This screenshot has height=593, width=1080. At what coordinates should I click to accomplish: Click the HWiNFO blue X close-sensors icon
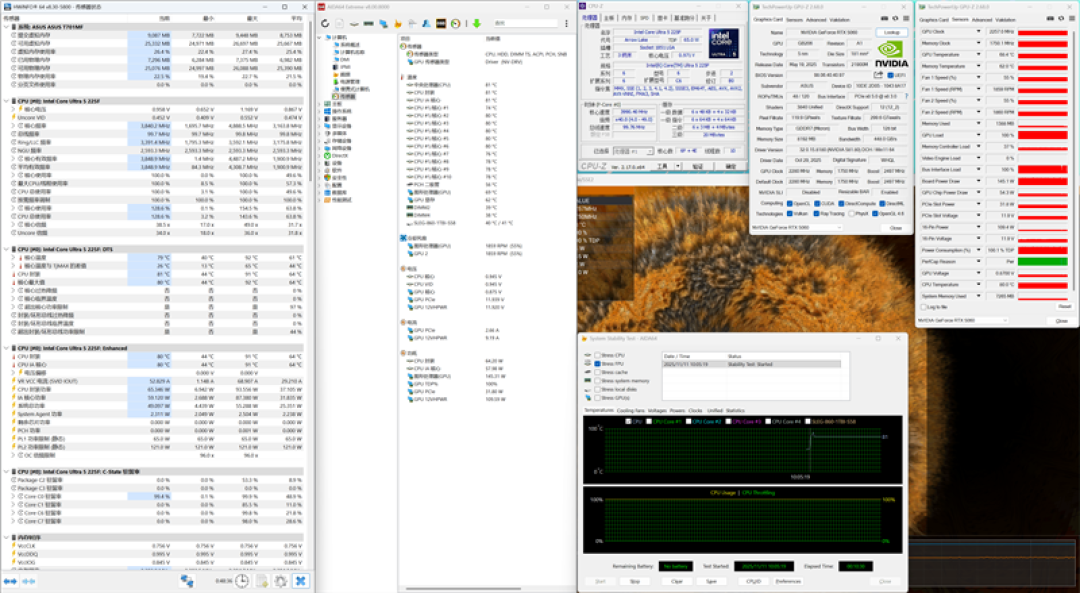(300, 581)
